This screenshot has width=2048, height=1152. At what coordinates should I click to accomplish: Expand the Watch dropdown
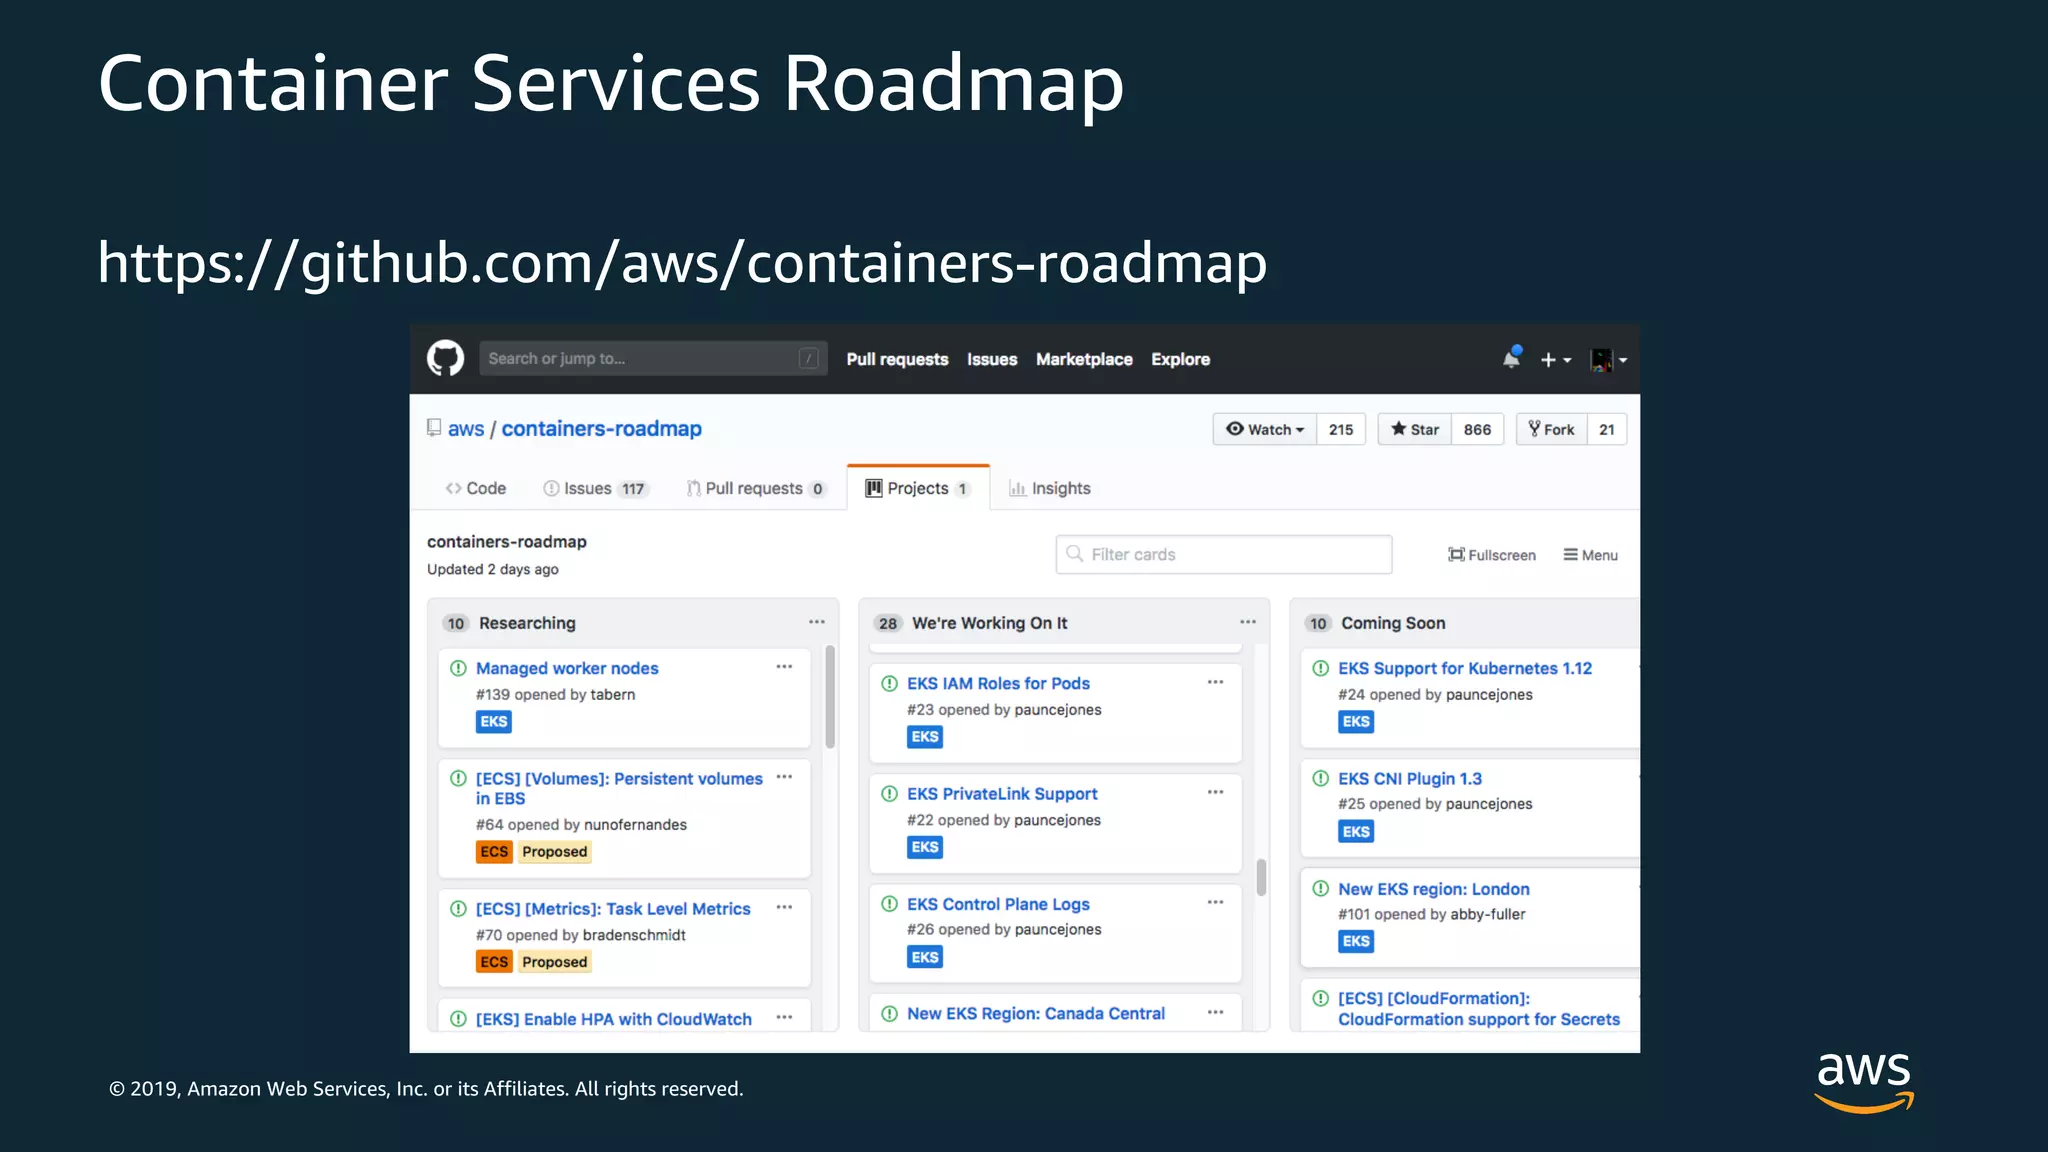tap(1265, 429)
